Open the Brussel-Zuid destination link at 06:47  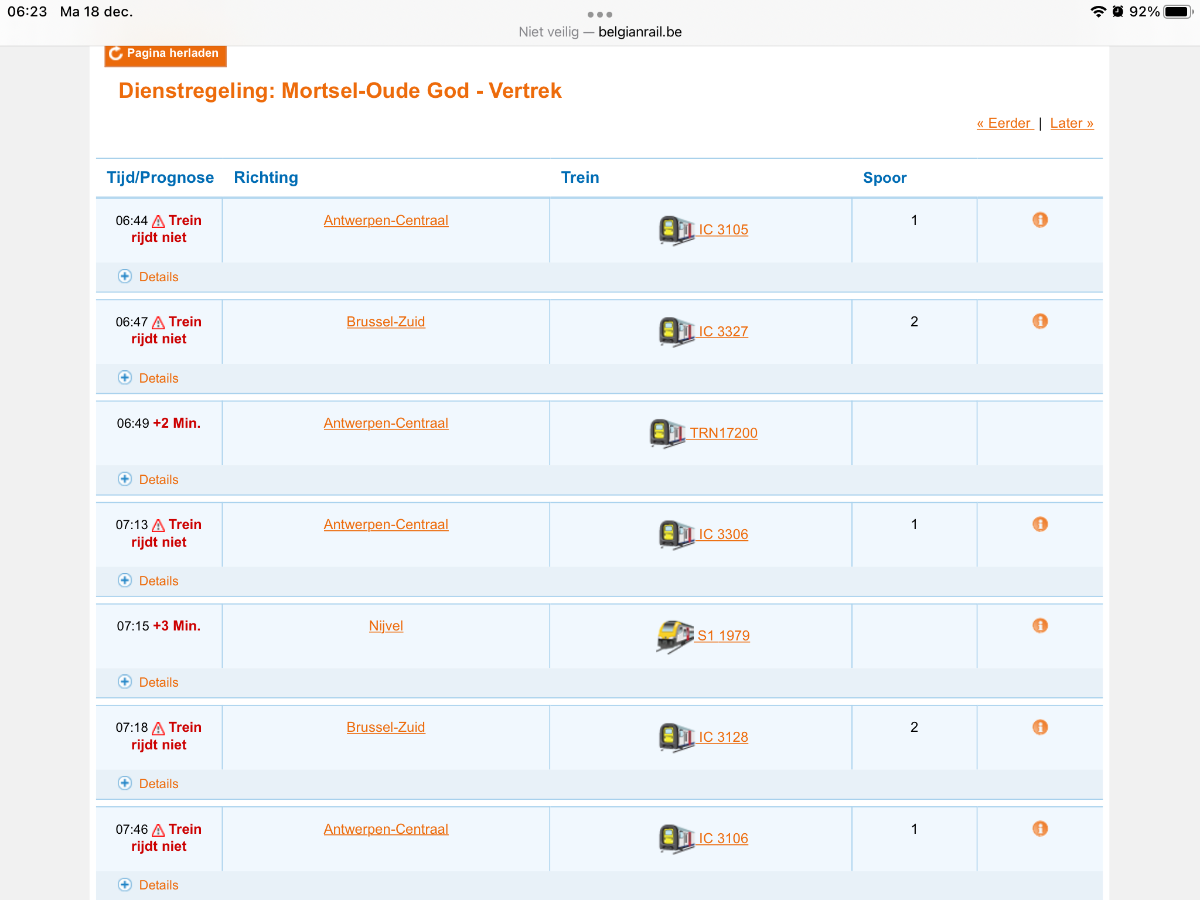pos(386,322)
